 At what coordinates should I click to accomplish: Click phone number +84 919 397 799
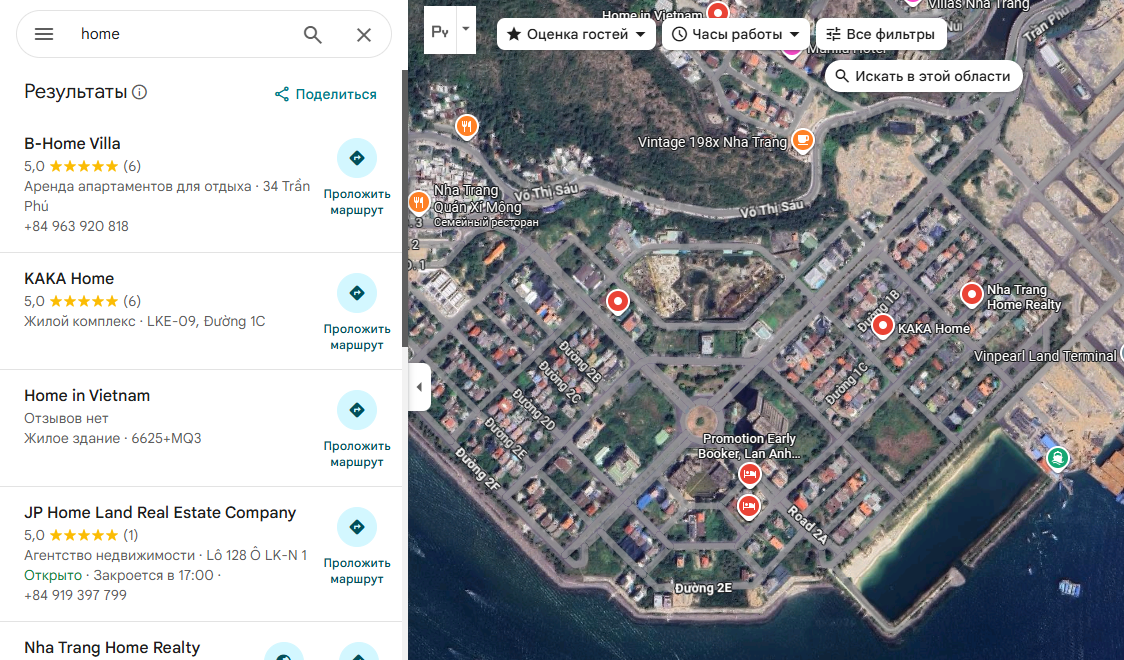[75, 595]
